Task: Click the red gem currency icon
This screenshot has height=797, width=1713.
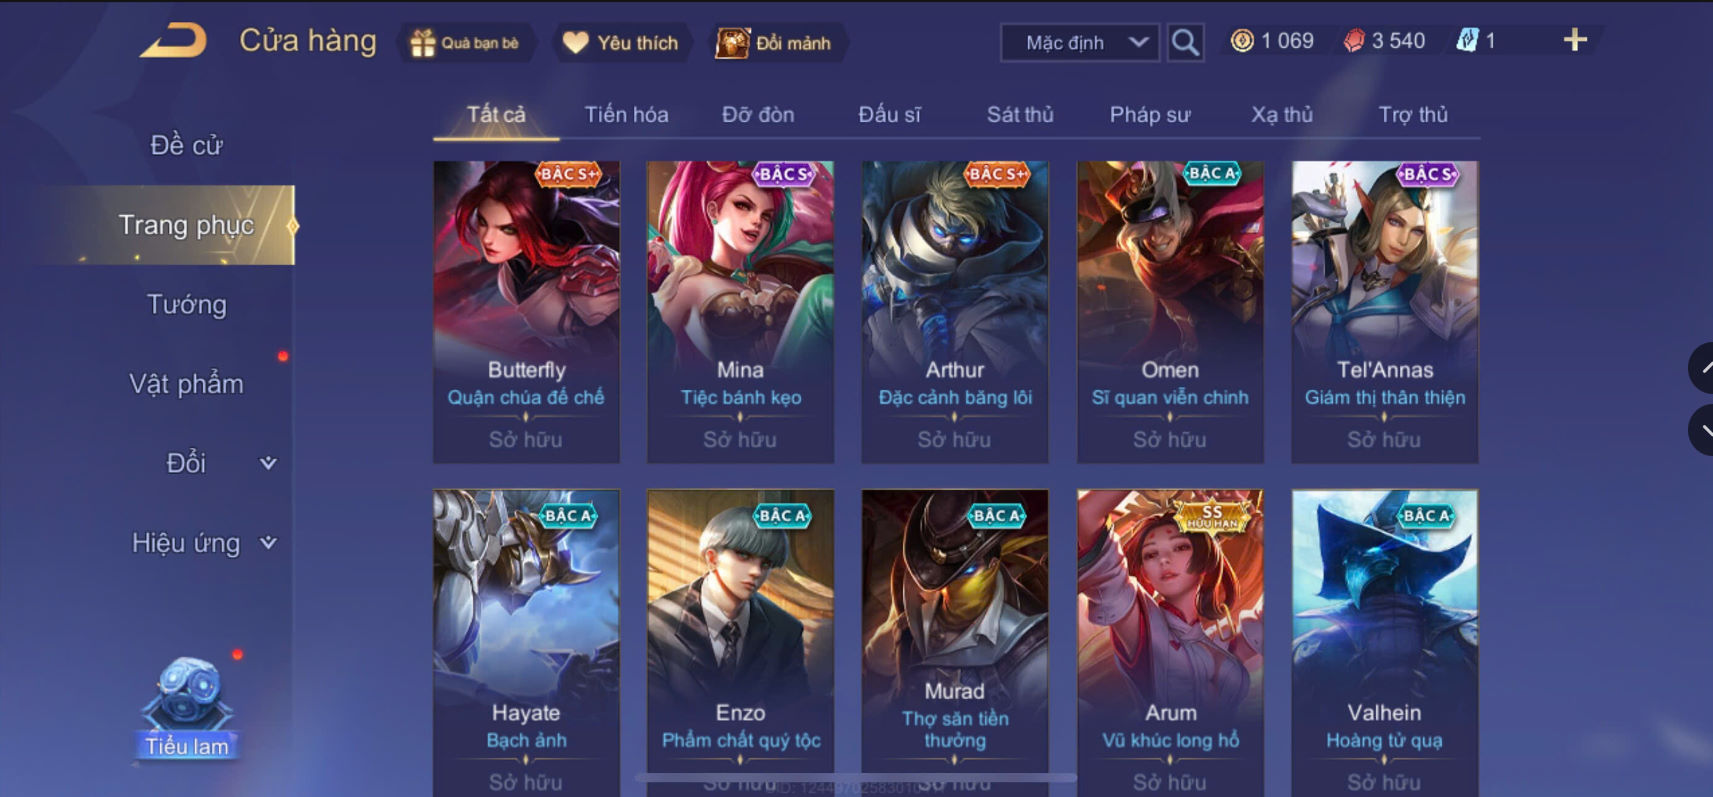Action: (x=1354, y=41)
